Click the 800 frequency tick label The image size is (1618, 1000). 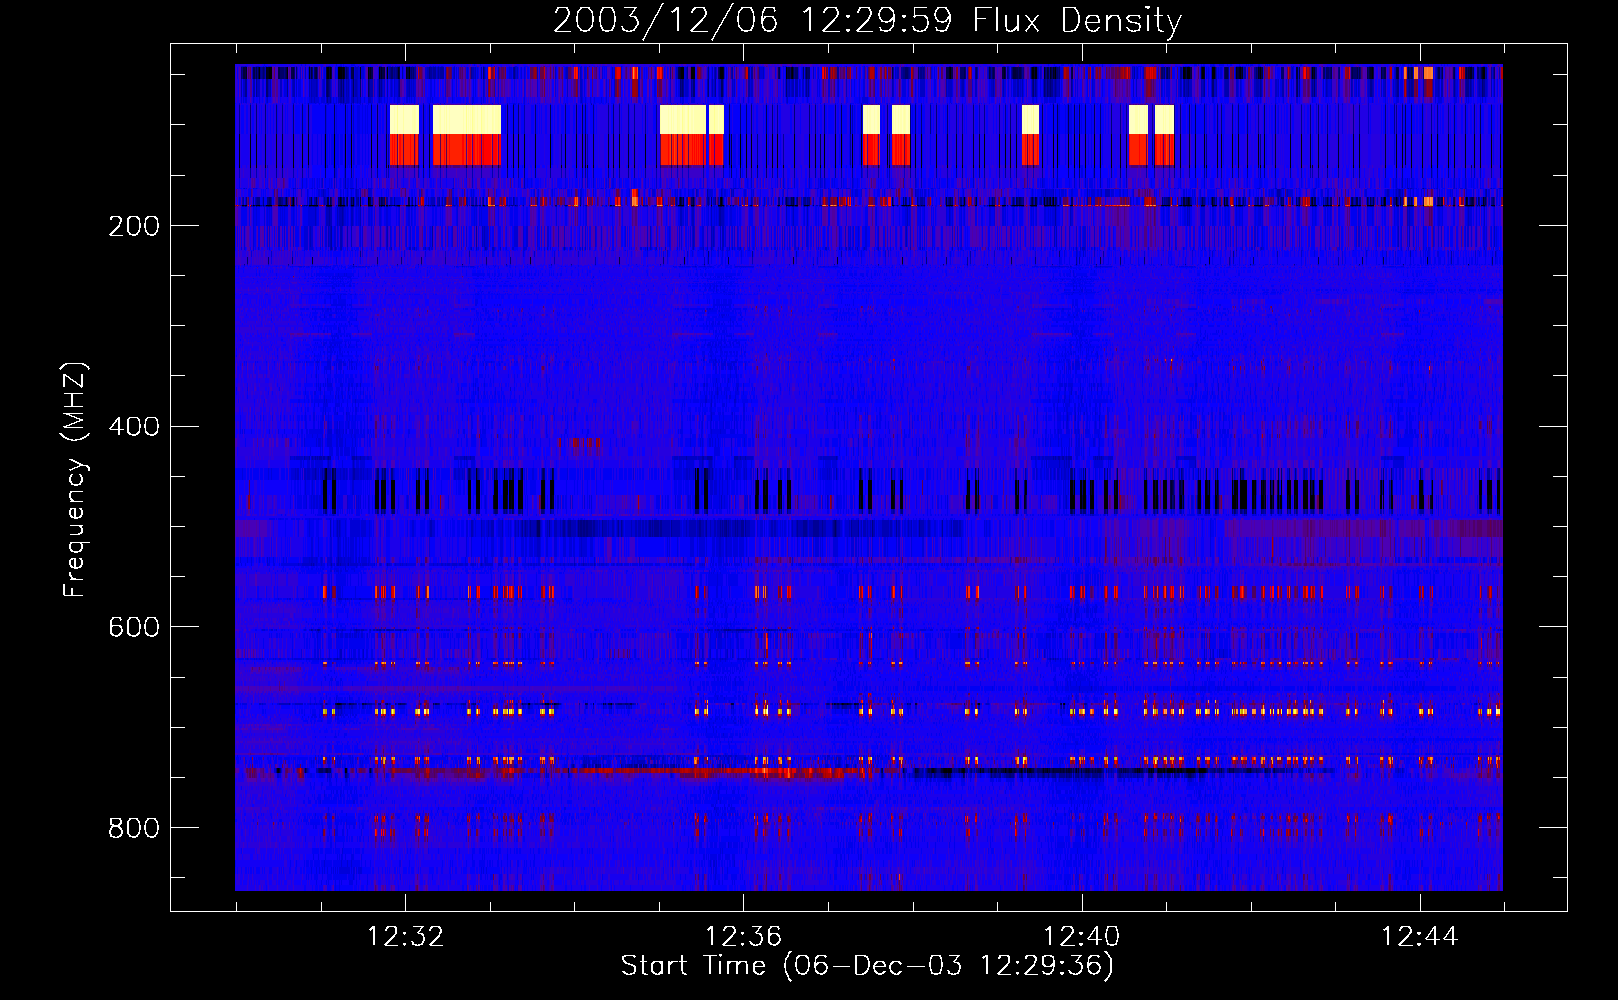pos(134,828)
